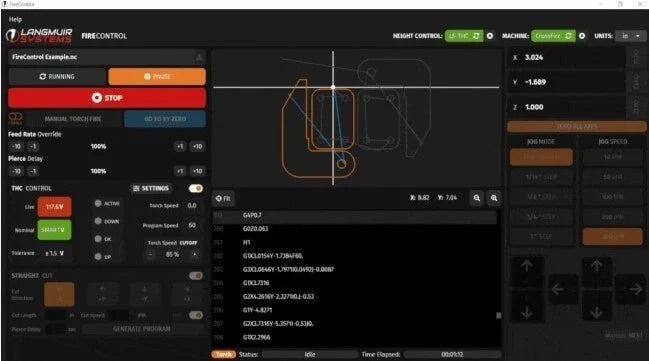Click the gear icon next to LS-THC
Screen dimensions: 649x361
tap(490, 36)
